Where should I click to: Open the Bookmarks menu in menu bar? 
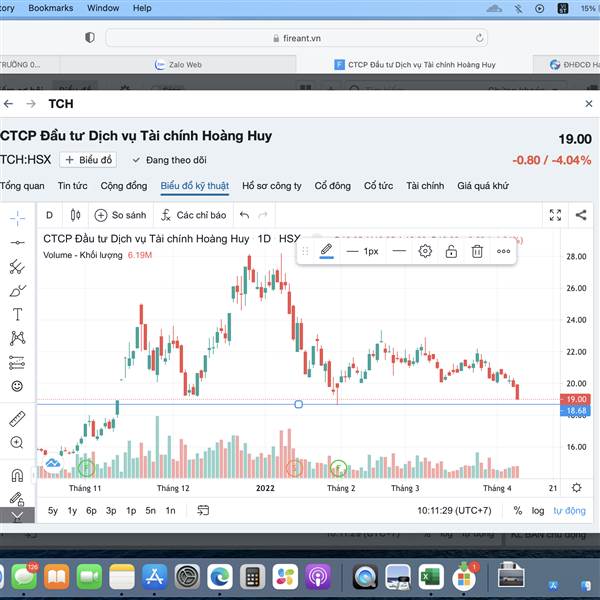click(51, 8)
